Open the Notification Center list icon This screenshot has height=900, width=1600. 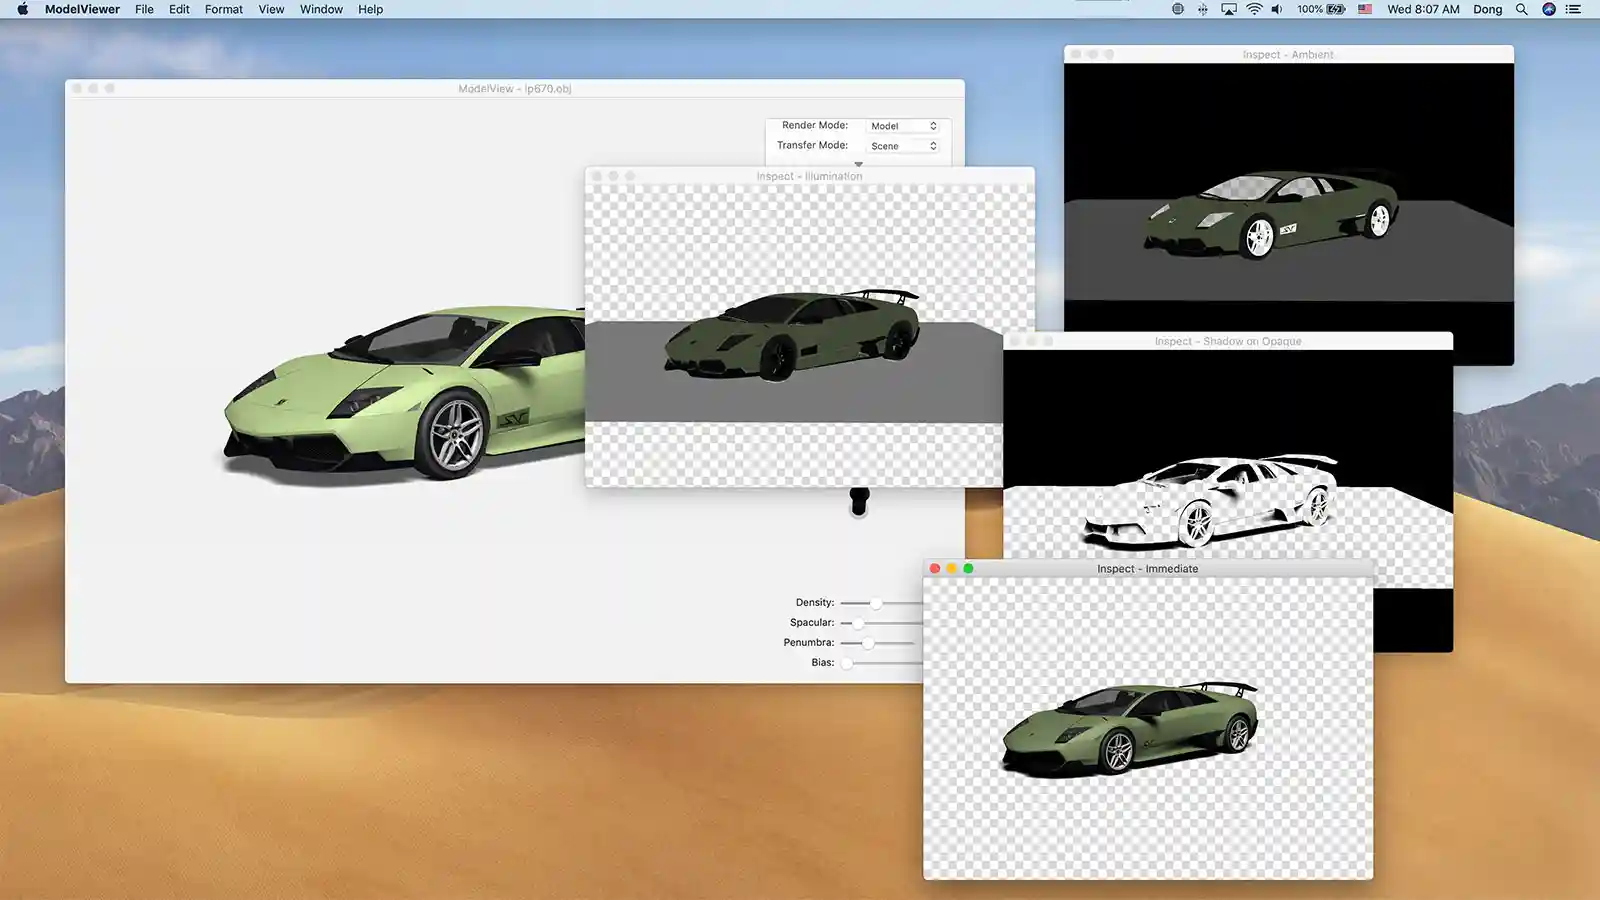click(x=1574, y=9)
